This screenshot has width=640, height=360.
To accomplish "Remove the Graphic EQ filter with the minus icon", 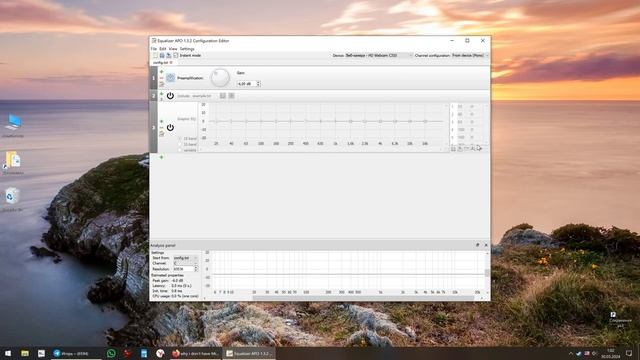I will coord(162,127).
